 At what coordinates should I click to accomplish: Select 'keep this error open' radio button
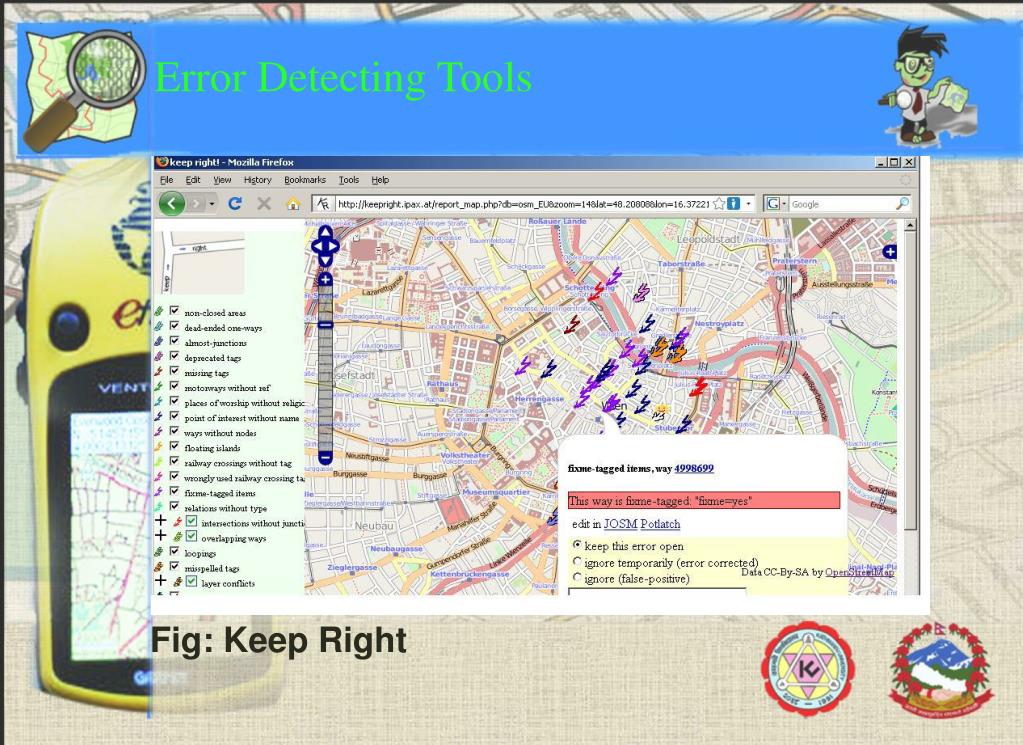click(x=577, y=545)
